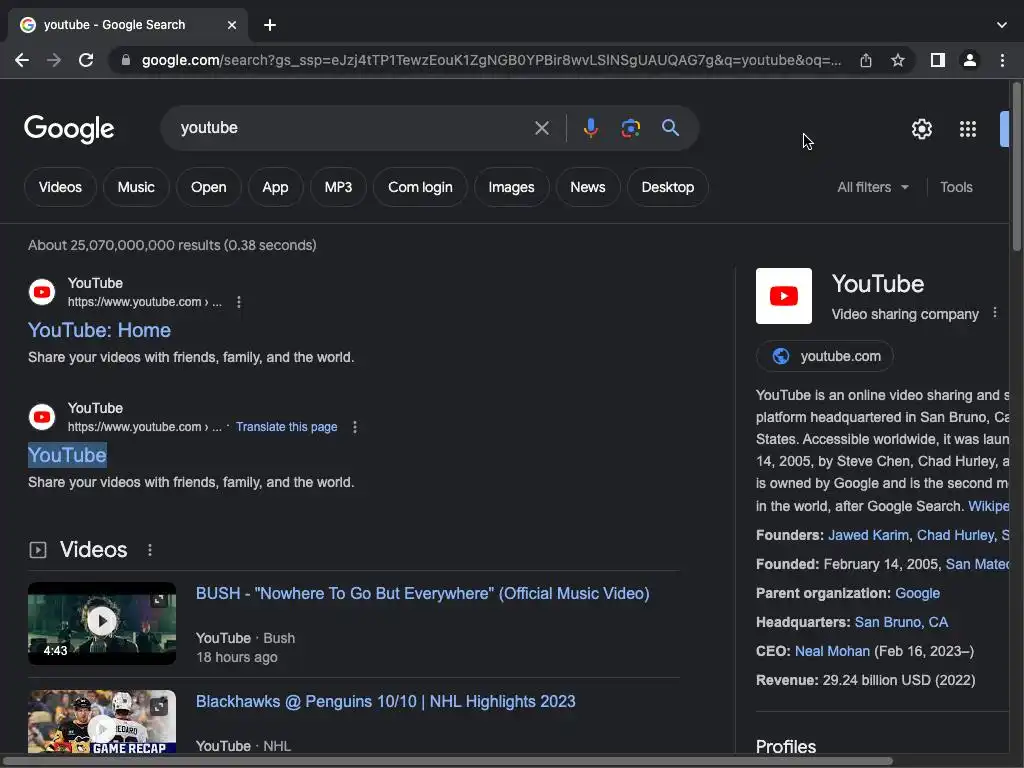1024x768 pixels.
Task: Select the News filter chip
Action: pos(588,187)
